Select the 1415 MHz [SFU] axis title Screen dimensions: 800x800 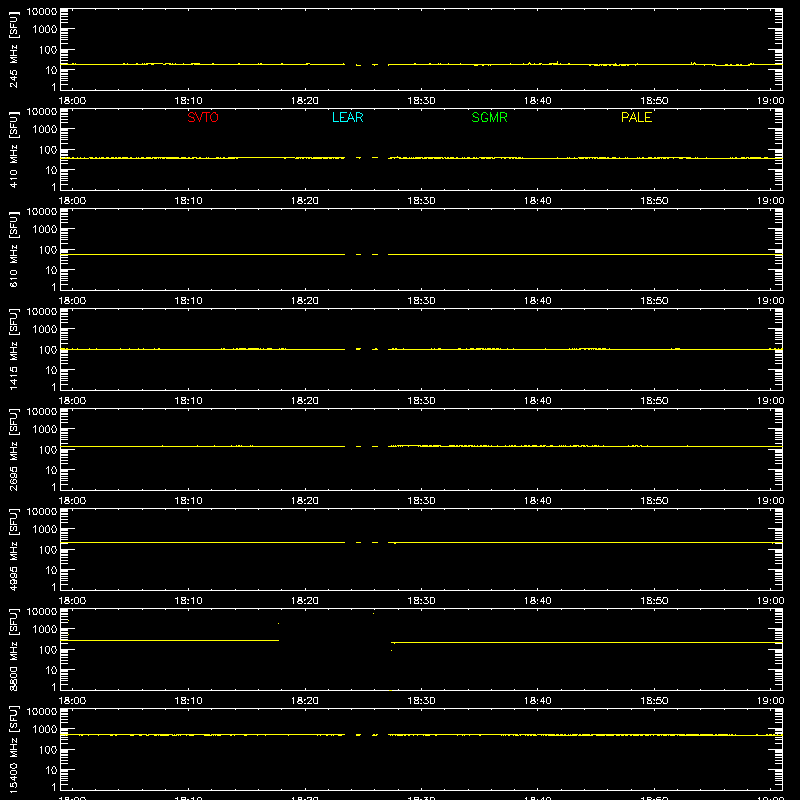pyautogui.click(x=13, y=349)
